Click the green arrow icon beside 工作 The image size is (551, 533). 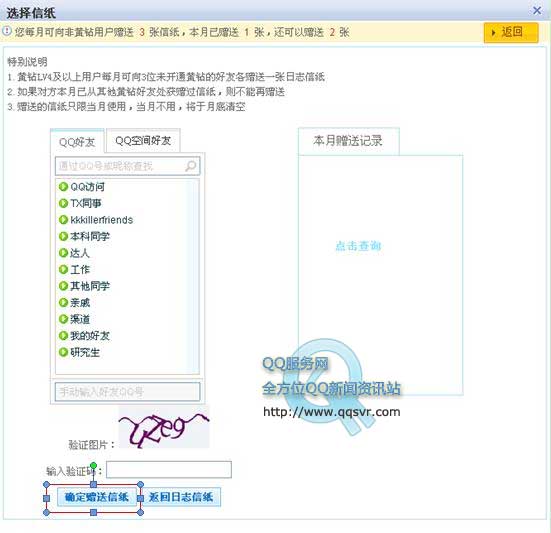[x=63, y=269]
